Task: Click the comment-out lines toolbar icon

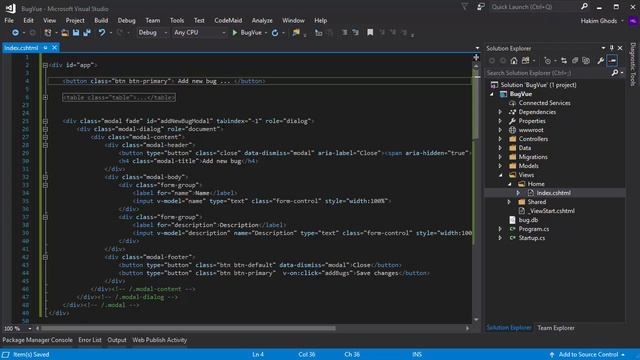Action: click(x=344, y=33)
